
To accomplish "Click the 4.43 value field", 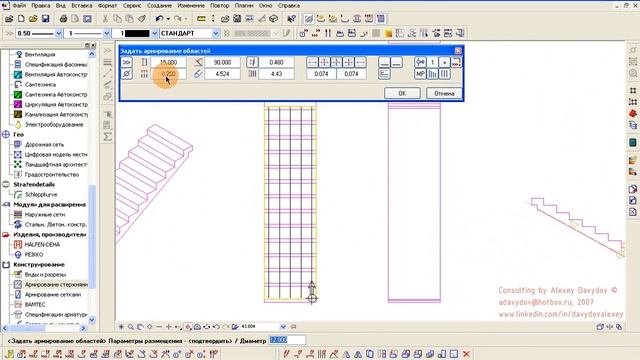I will [x=276, y=74].
